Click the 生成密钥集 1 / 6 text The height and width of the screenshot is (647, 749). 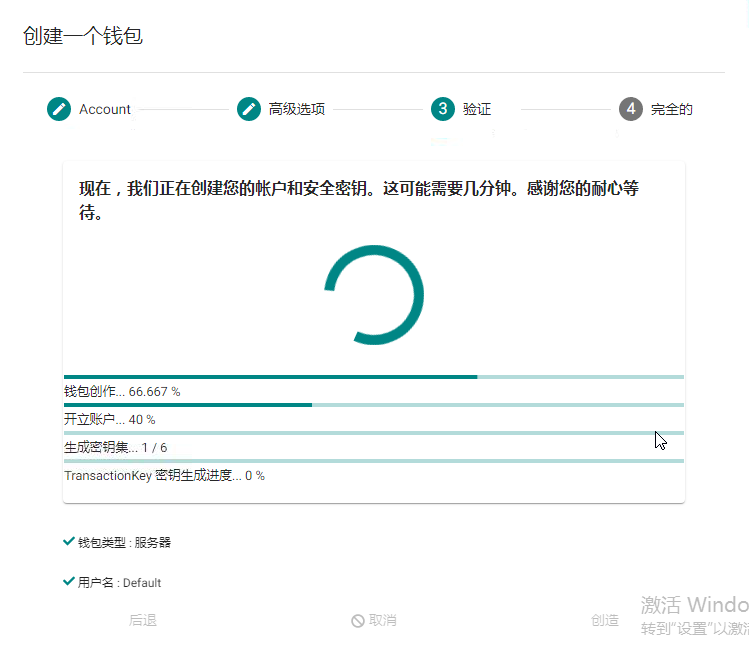point(115,447)
